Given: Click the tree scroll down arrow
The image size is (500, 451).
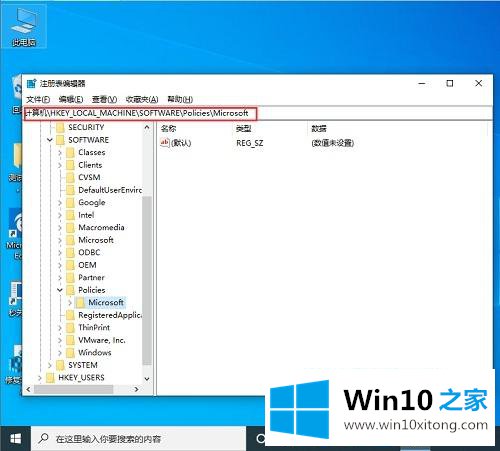Looking at the screenshot, I should (147, 379).
